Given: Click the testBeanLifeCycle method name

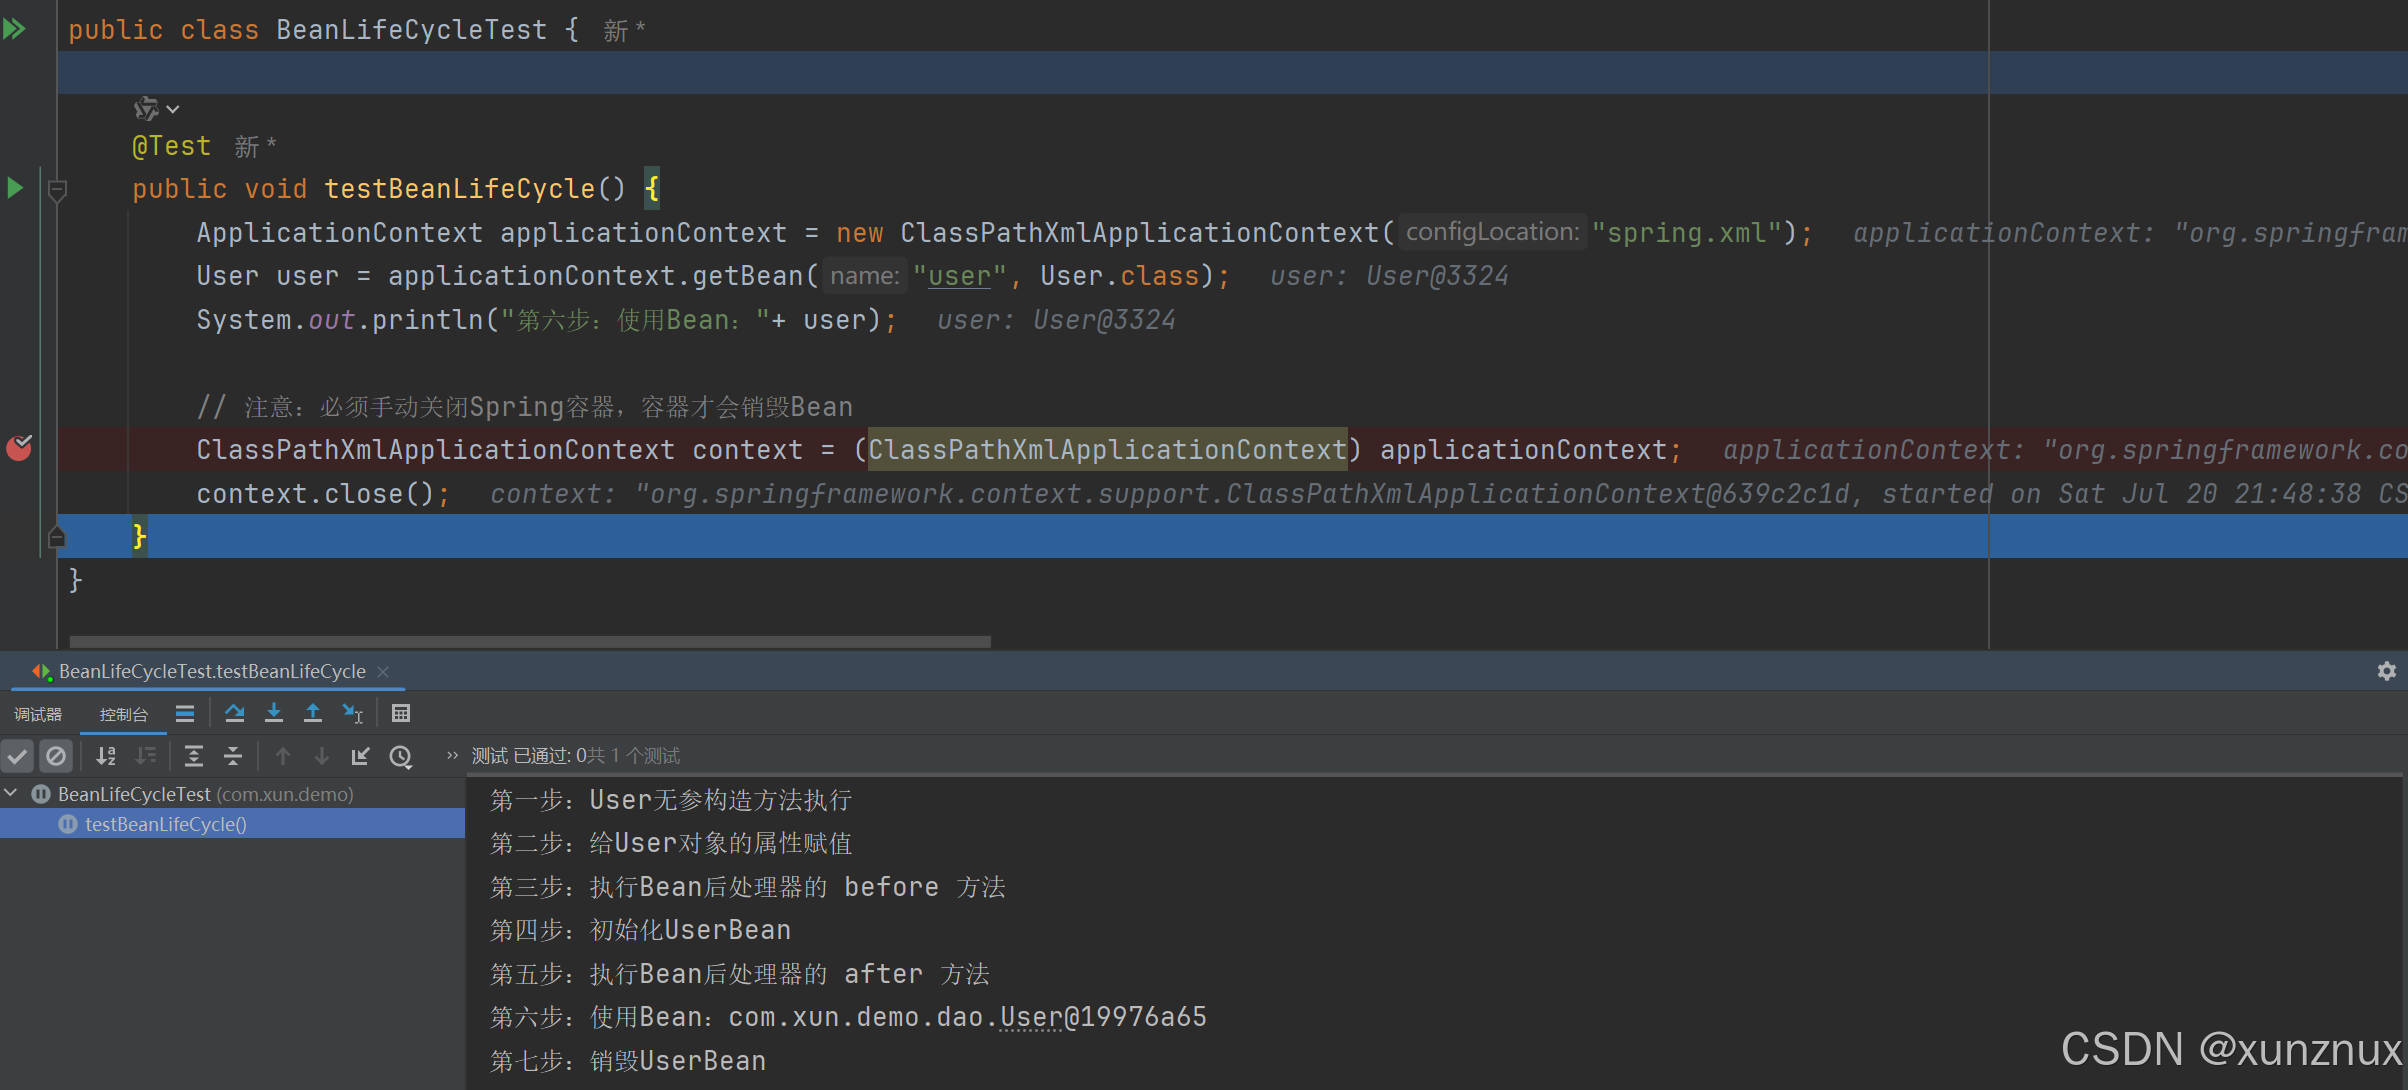Looking at the screenshot, I should click(x=460, y=189).
